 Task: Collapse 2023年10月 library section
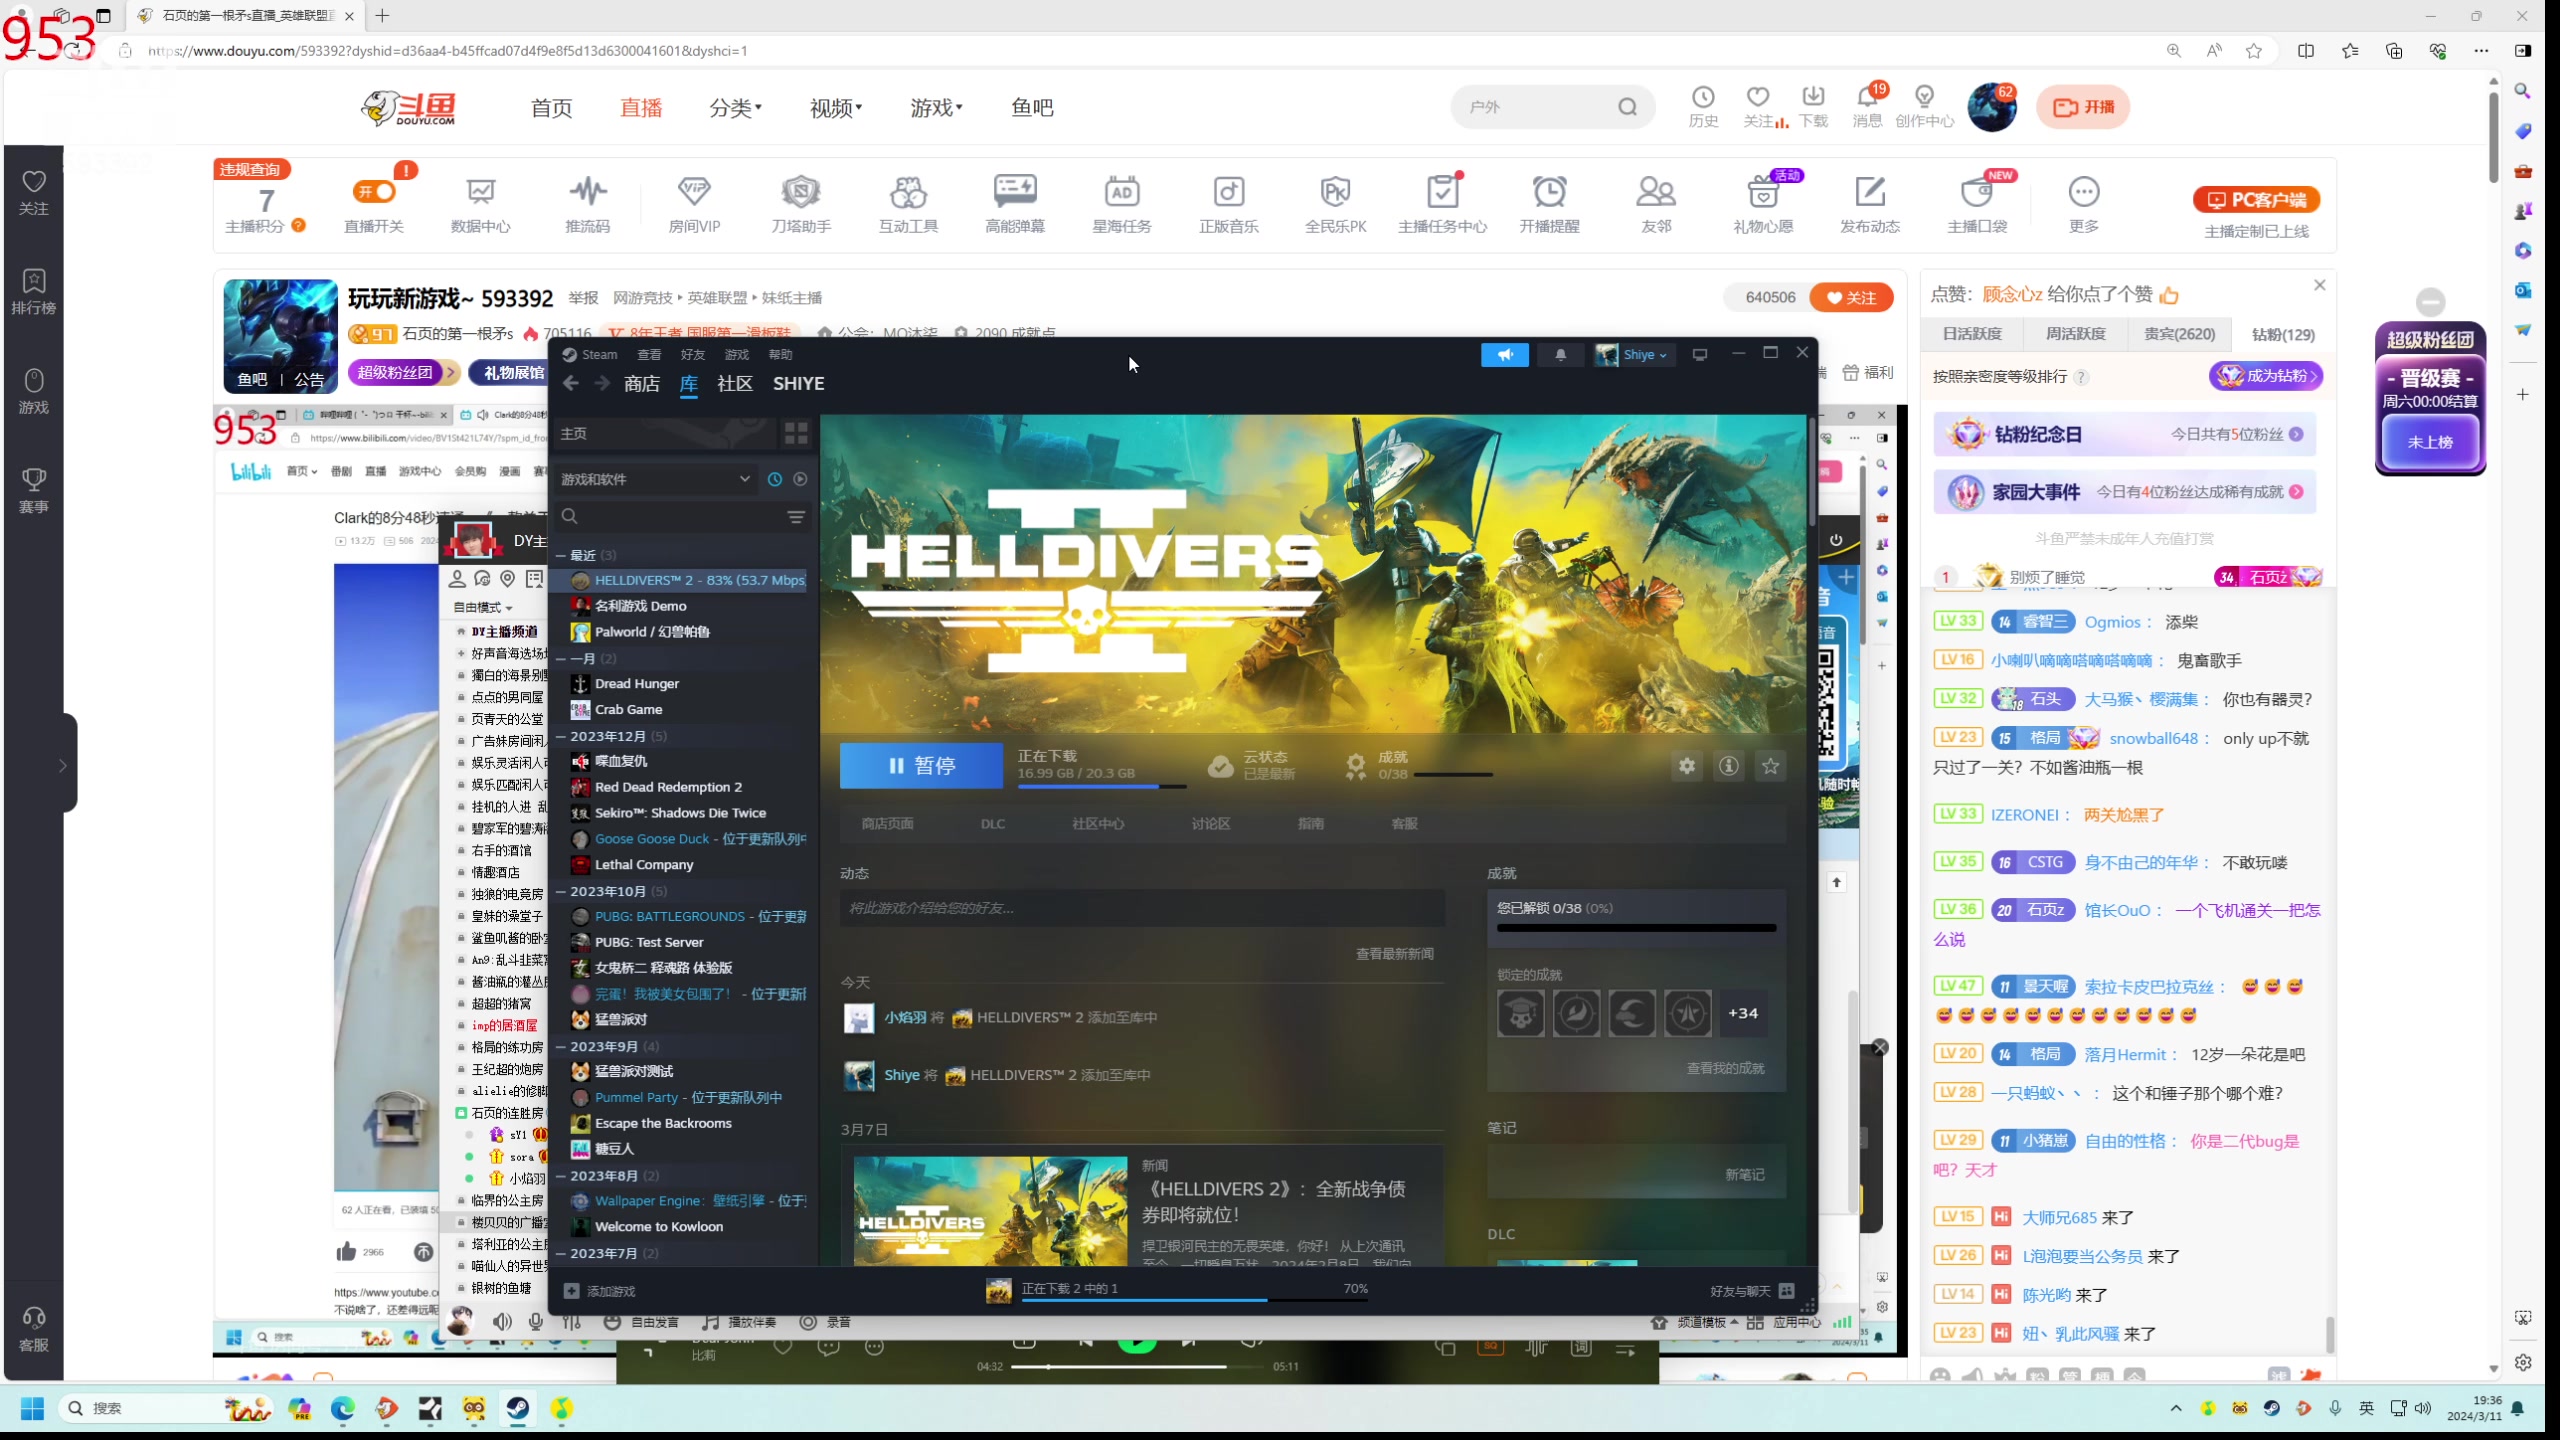(x=561, y=891)
